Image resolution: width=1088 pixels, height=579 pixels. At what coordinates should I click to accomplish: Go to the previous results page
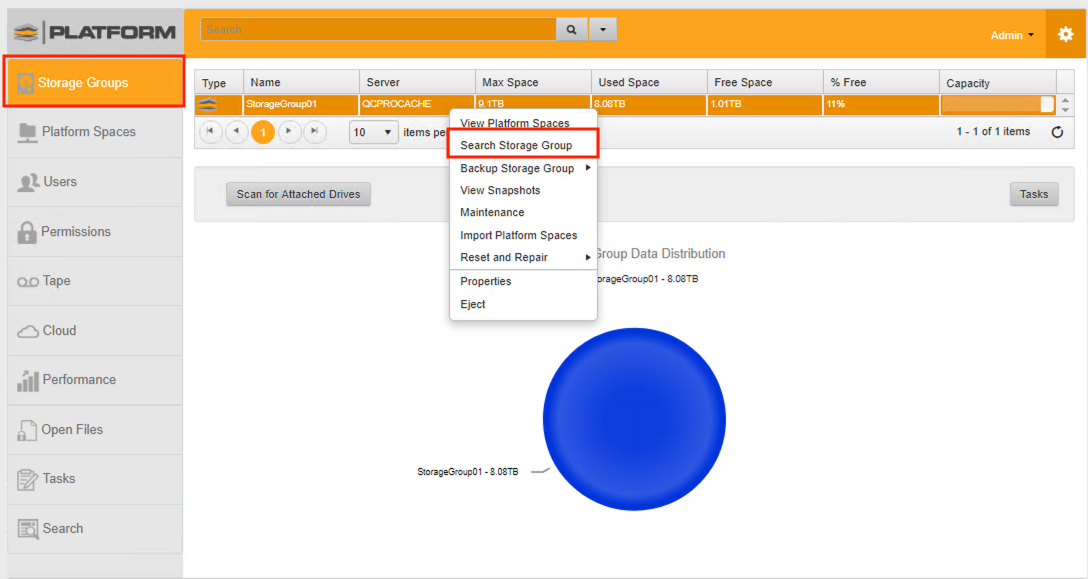click(236, 132)
